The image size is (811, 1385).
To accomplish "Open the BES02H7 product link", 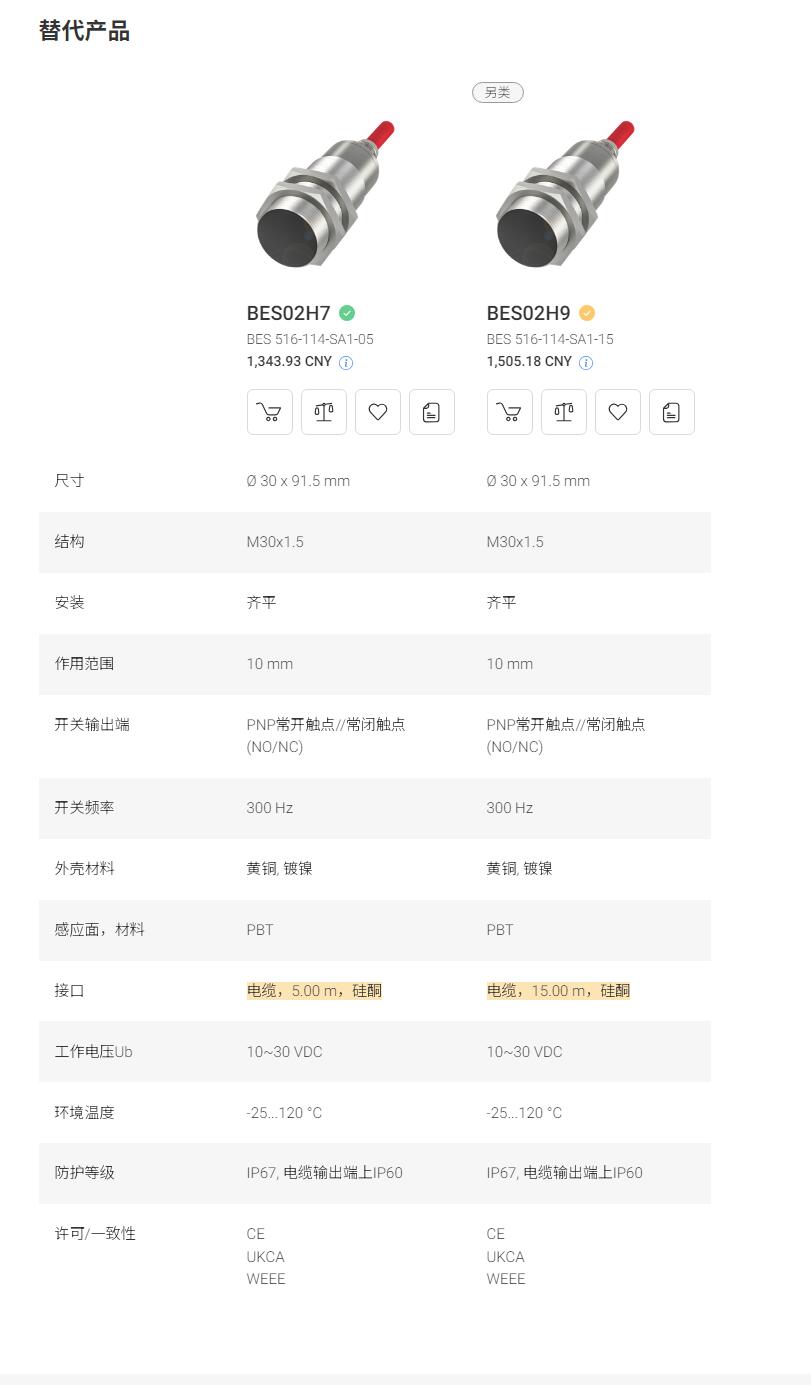I will click(288, 312).
